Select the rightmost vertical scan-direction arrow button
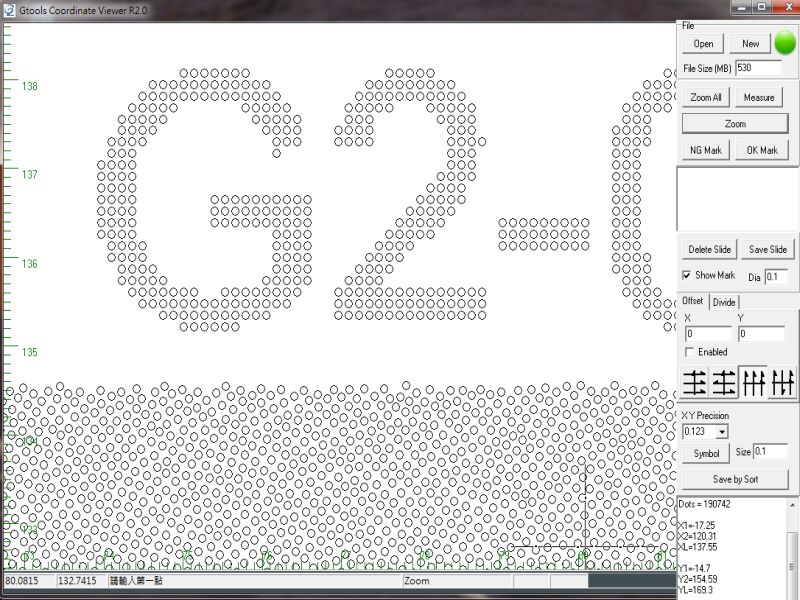This screenshot has height=600, width=800. (x=782, y=382)
